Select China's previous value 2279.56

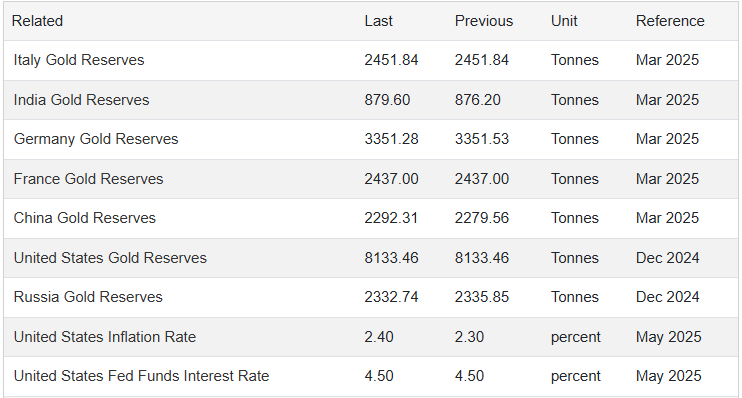pyautogui.click(x=482, y=218)
